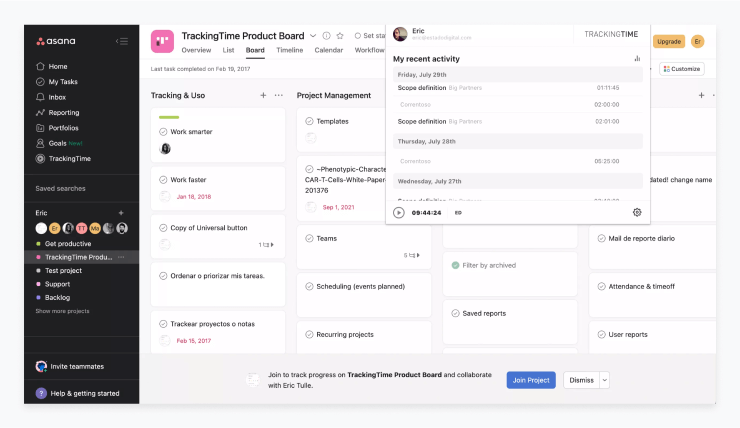The height and width of the screenshot is (428, 740).
Task: Click Jan 18, 2018 due date
Action: click(x=193, y=197)
